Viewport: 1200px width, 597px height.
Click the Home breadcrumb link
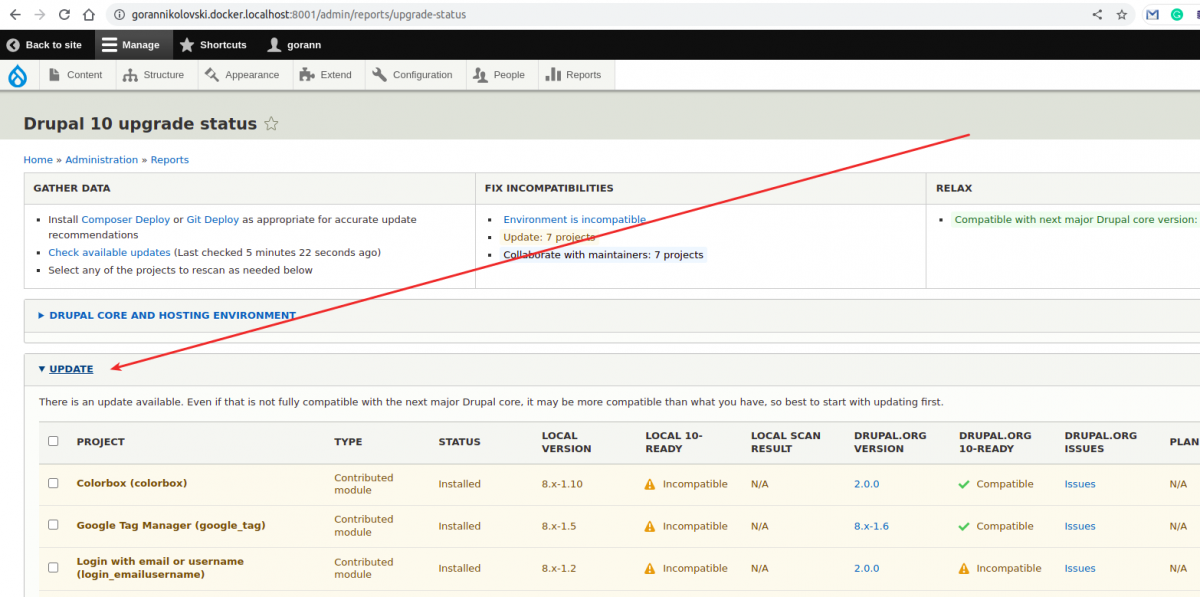38,160
